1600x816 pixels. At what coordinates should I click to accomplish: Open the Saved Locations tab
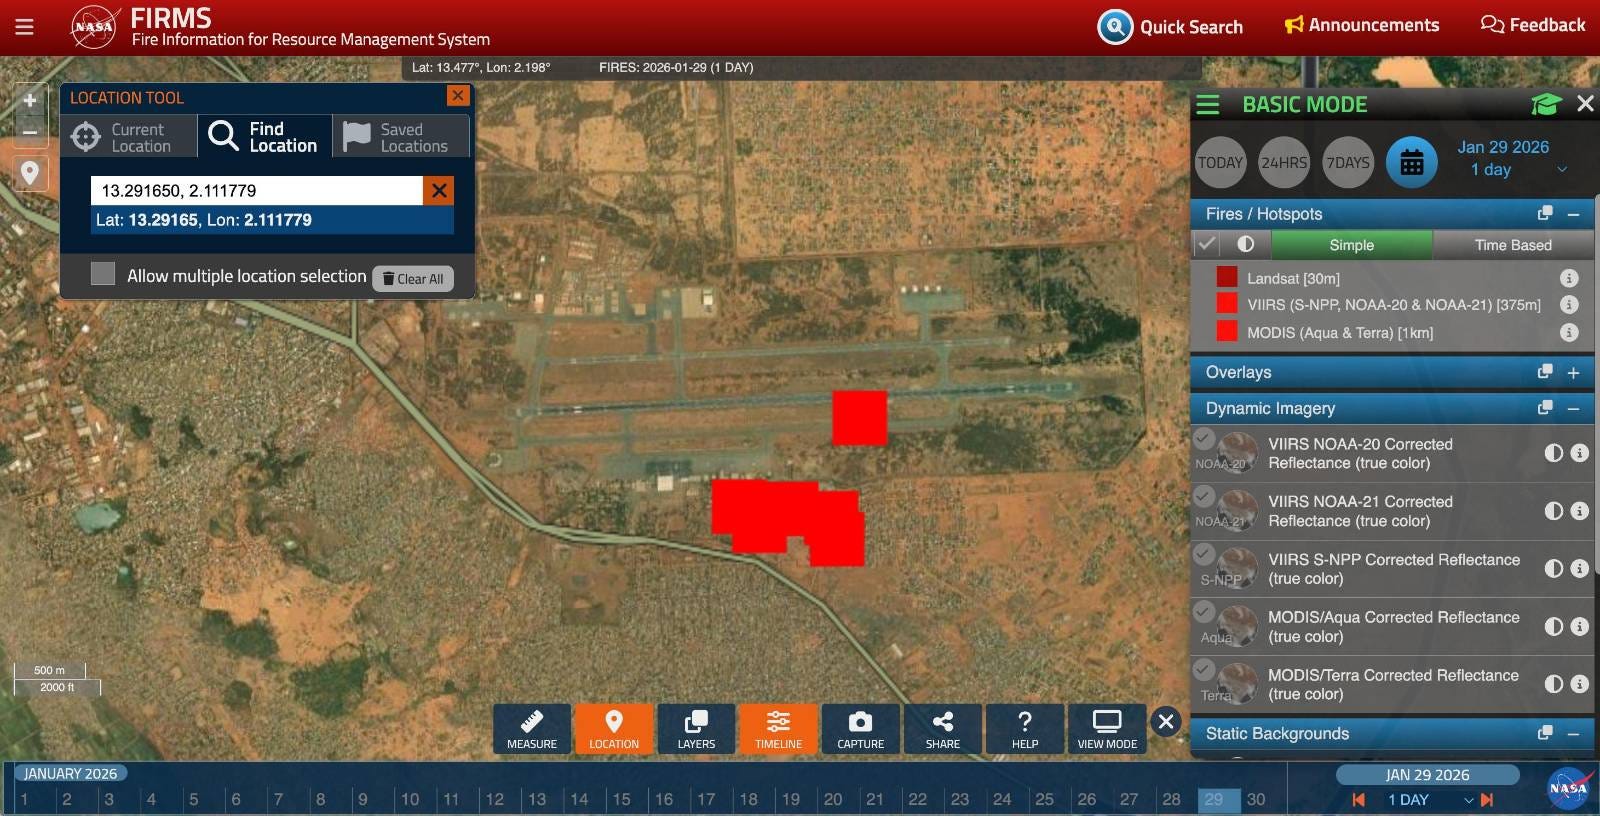(401, 137)
